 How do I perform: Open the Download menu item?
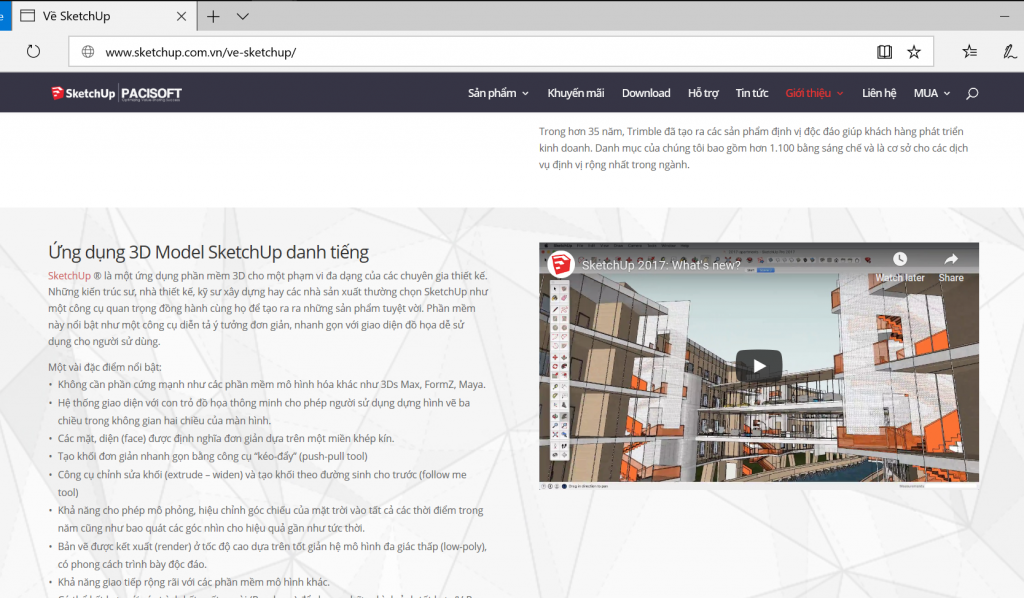[x=646, y=93]
